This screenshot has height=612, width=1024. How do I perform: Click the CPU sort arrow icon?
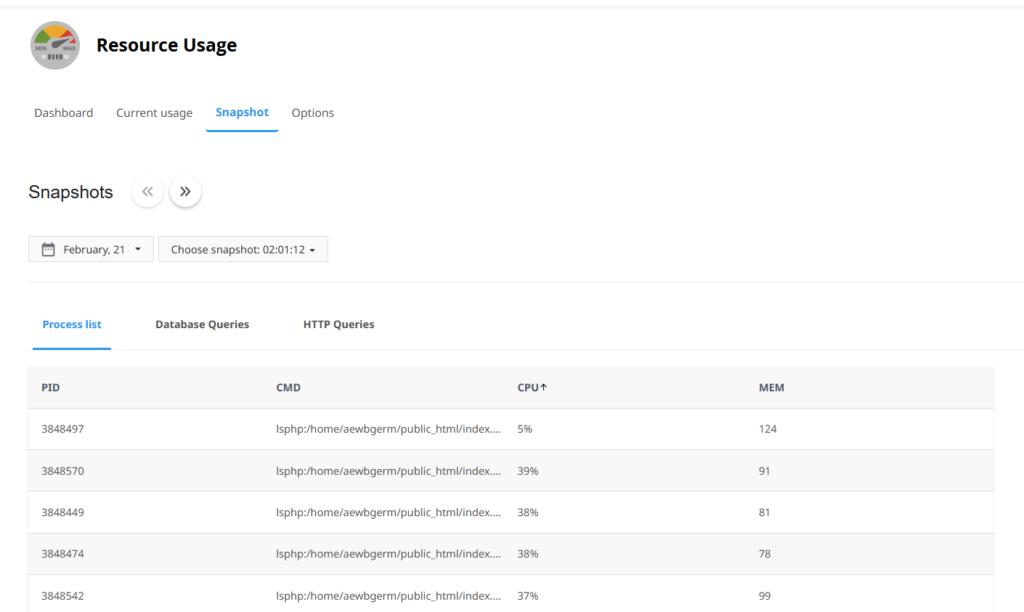[544, 388]
